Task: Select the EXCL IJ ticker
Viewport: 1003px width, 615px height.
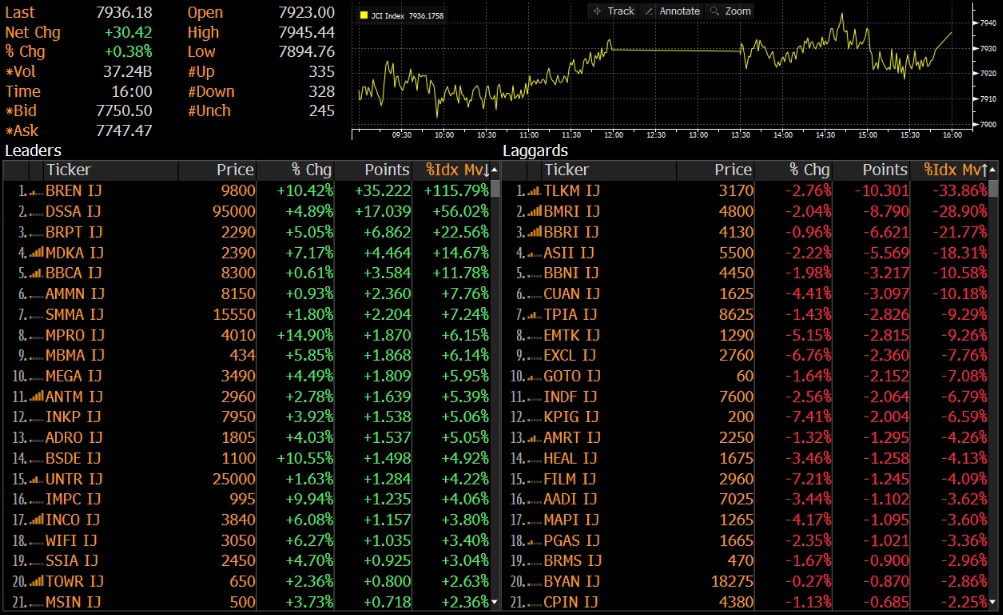Action: [x=570, y=355]
